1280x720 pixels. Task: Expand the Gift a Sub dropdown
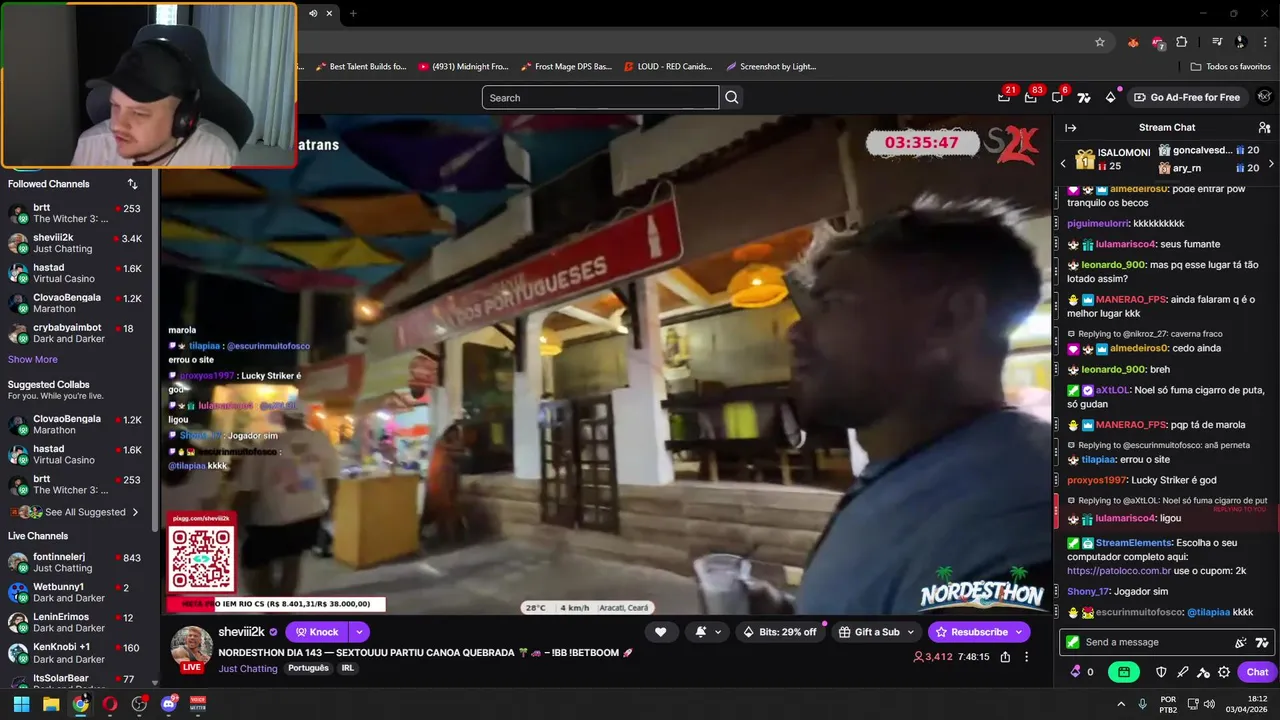pyautogui.click(x=909, y=632)
